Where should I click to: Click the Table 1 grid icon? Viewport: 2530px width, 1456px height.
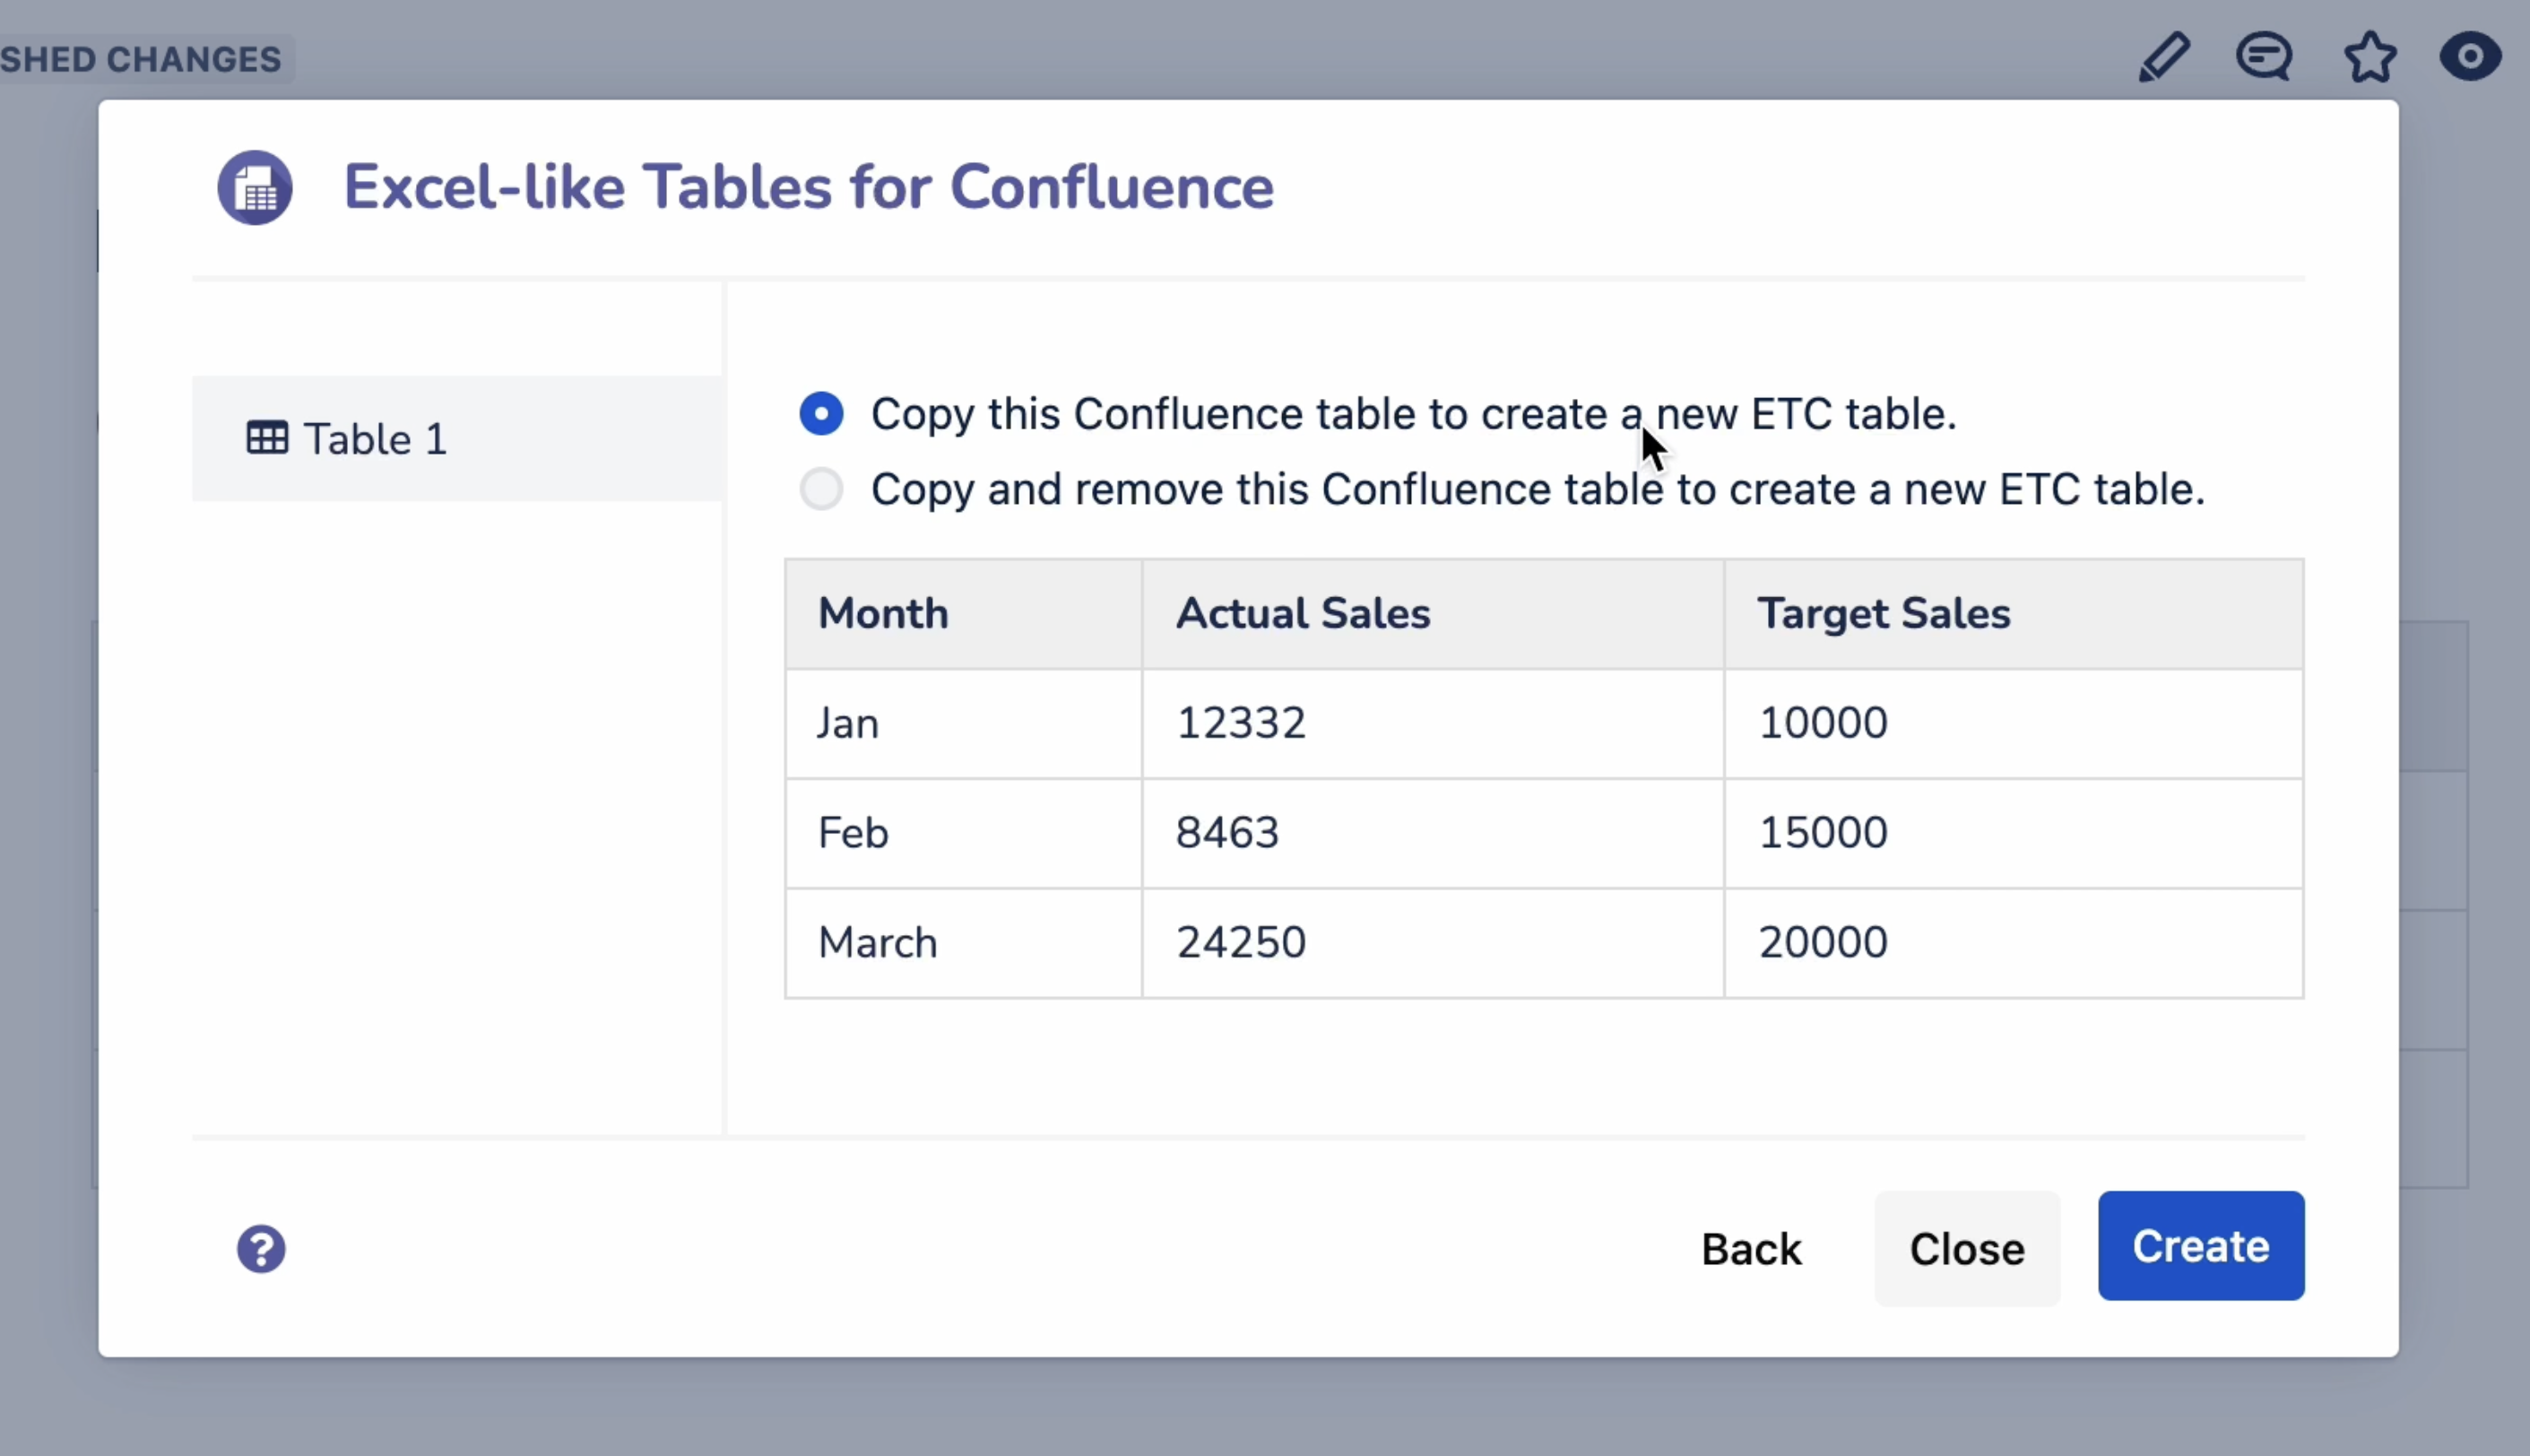point(267,438)
